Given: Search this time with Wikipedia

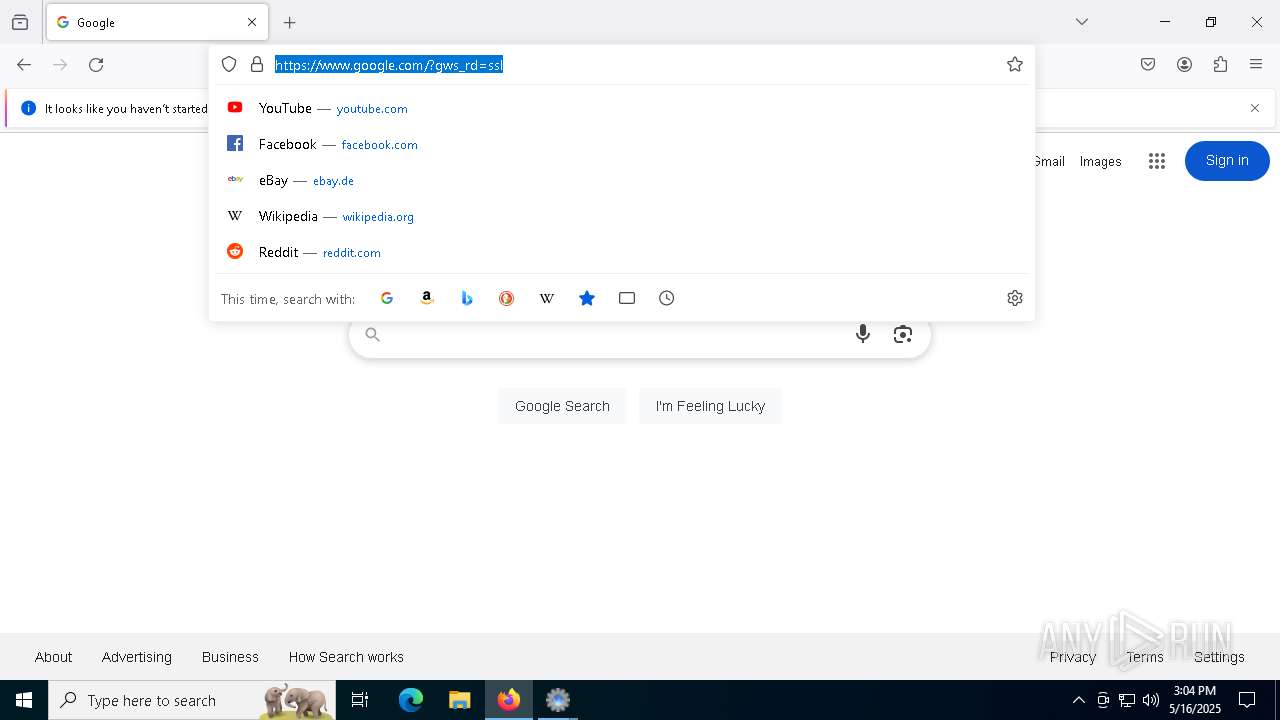Looking at the screenshot, I should tap(547, 298).
